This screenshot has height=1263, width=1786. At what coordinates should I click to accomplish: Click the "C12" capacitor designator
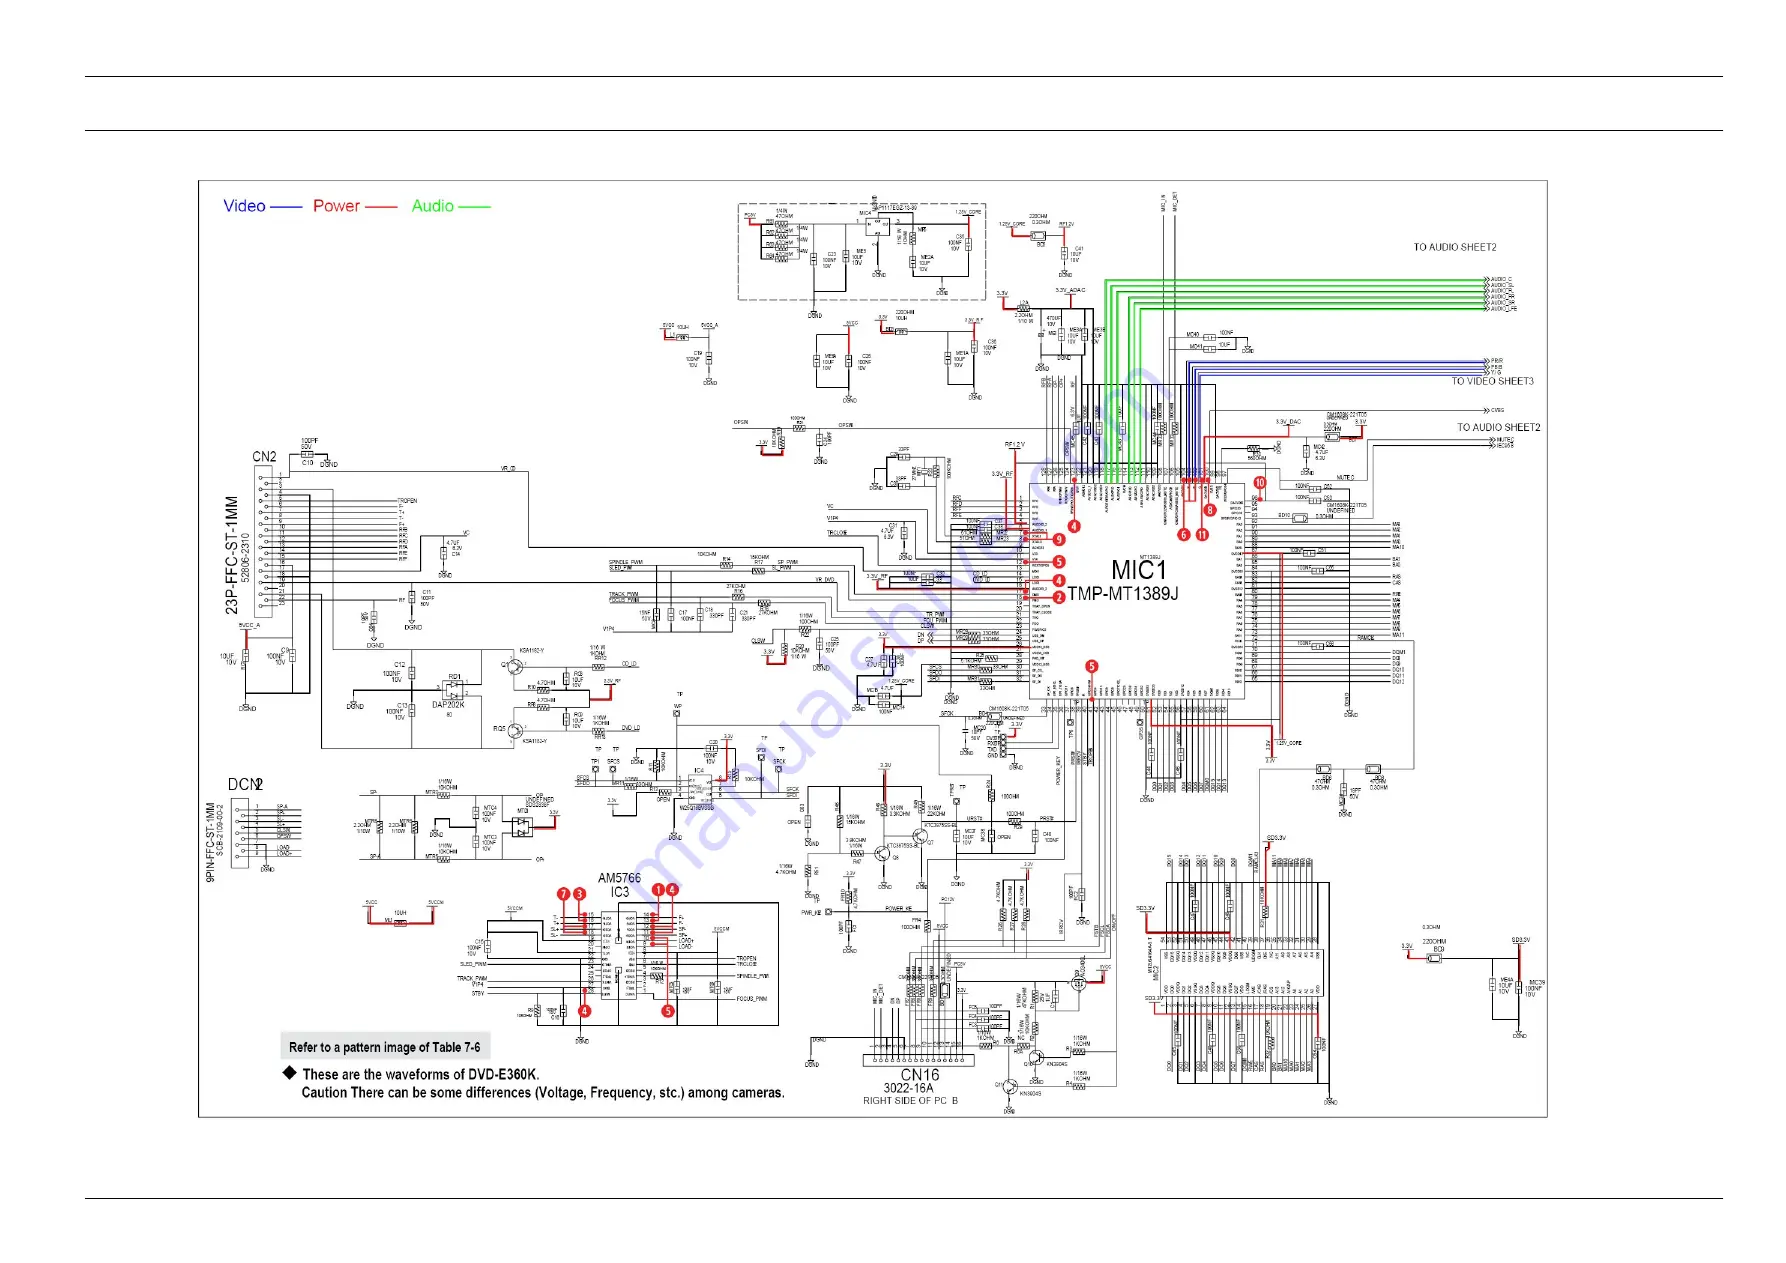400,665
